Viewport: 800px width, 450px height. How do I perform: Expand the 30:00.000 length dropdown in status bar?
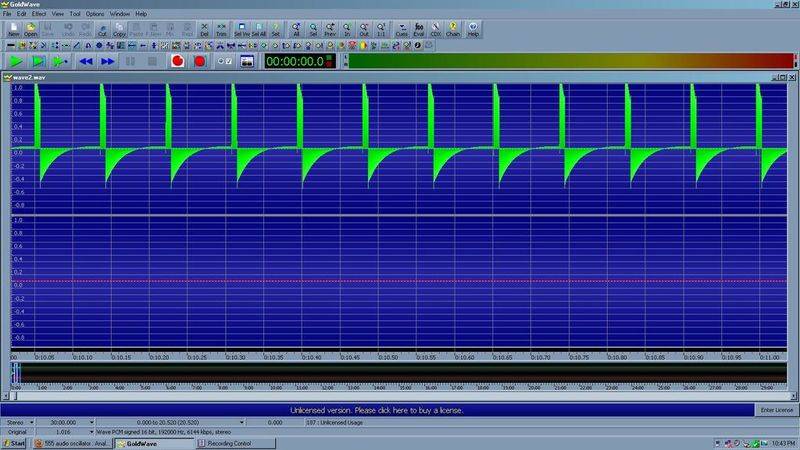tap(91, 423)
